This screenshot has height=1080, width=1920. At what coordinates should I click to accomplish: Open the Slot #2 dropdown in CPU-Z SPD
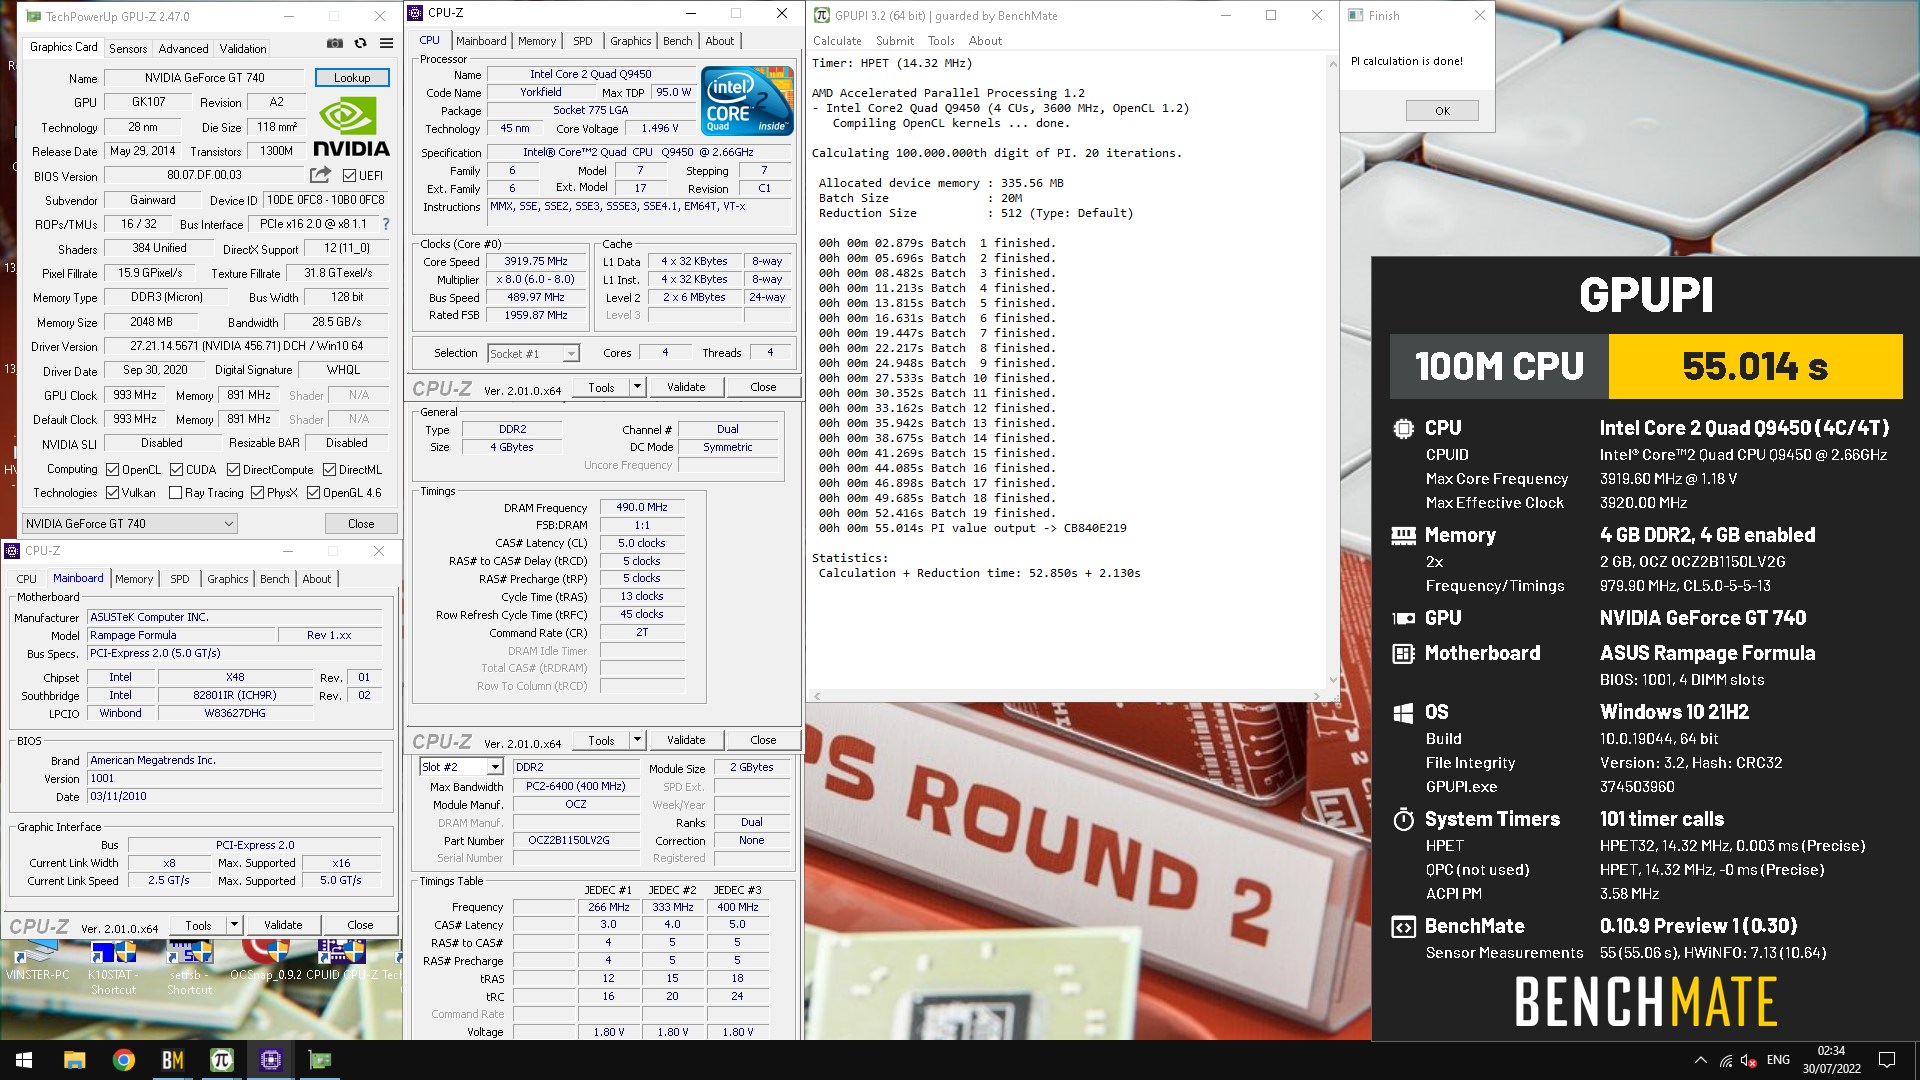460,767
